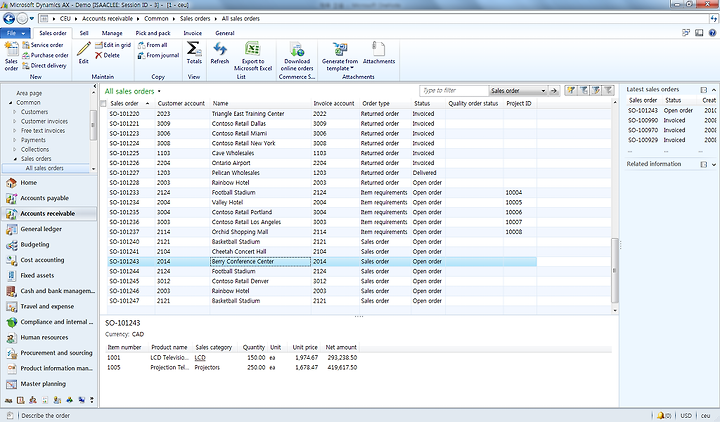Open the Totals view

(x=194, y=52)
